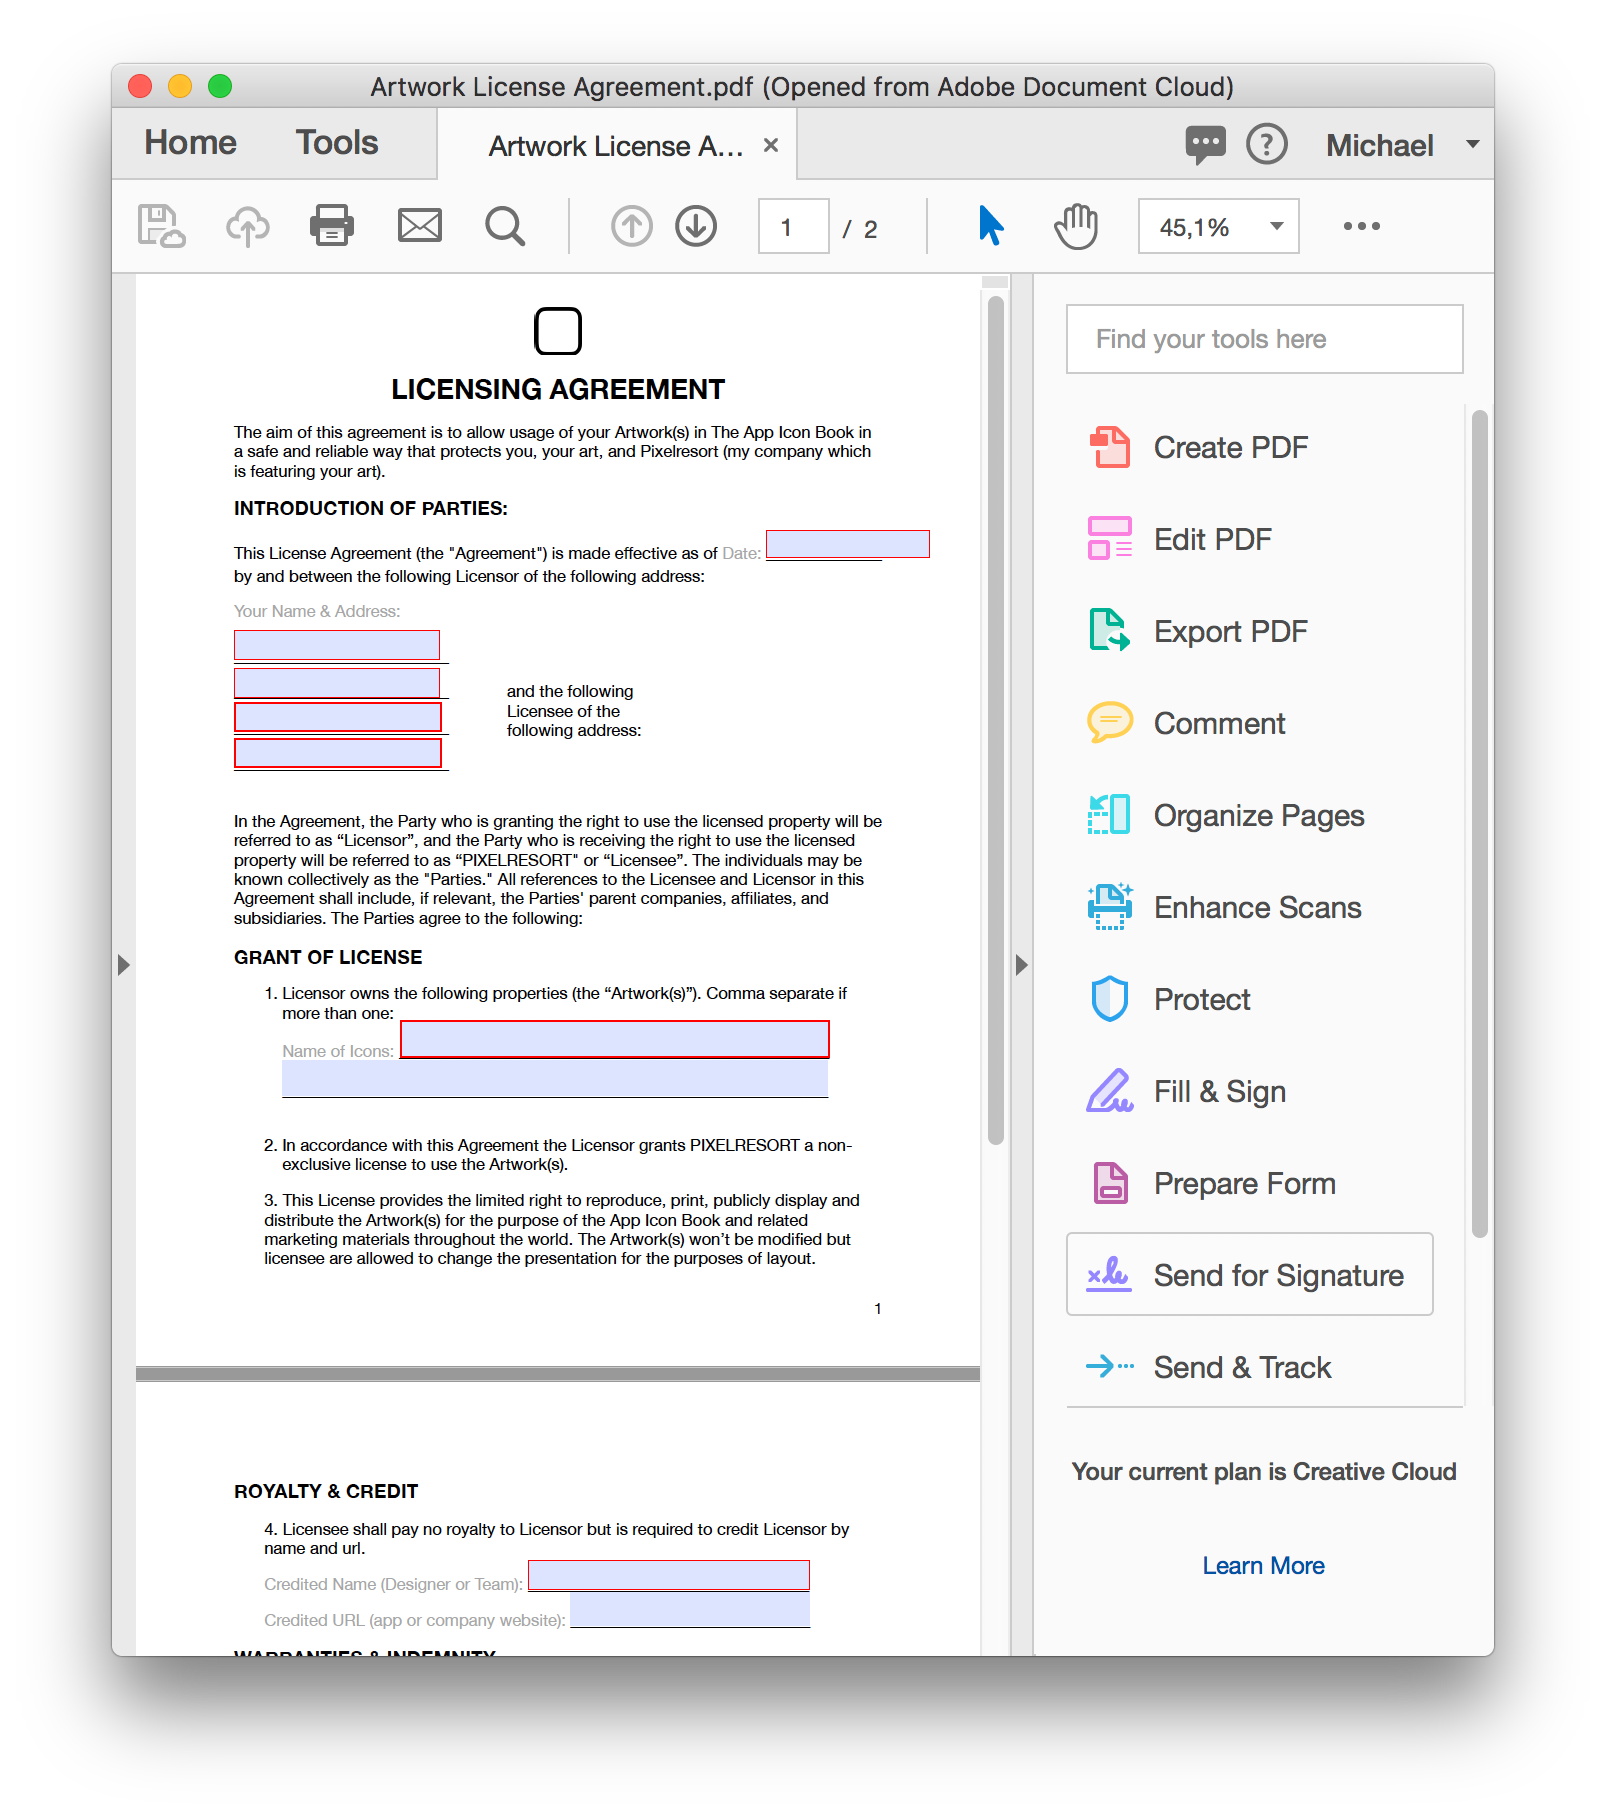Click the tools panel scrollbar
Screen dimensions: 1606x1816
click(x=1480, y=824)
